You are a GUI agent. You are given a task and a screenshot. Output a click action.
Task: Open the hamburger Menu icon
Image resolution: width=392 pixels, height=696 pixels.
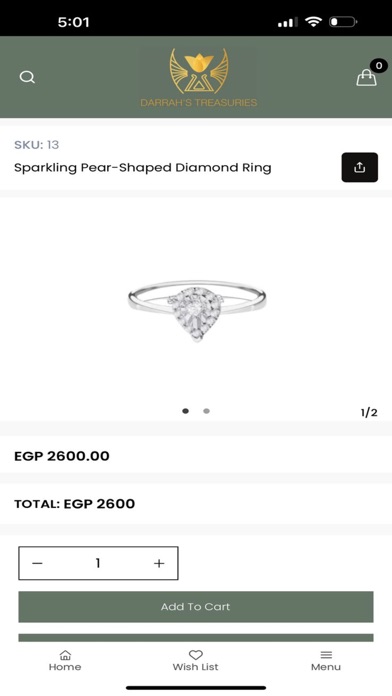click(x=326, y=655)
